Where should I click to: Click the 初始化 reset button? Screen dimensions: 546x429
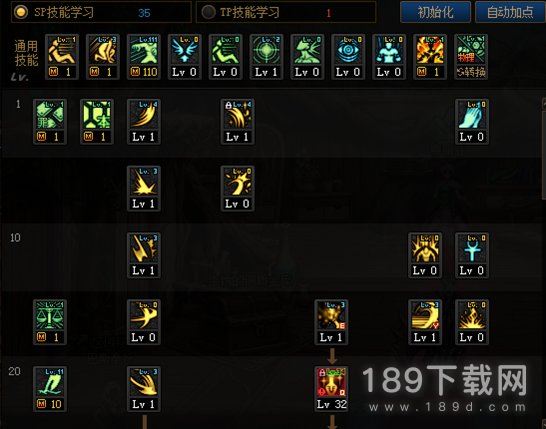click(435, 12)
